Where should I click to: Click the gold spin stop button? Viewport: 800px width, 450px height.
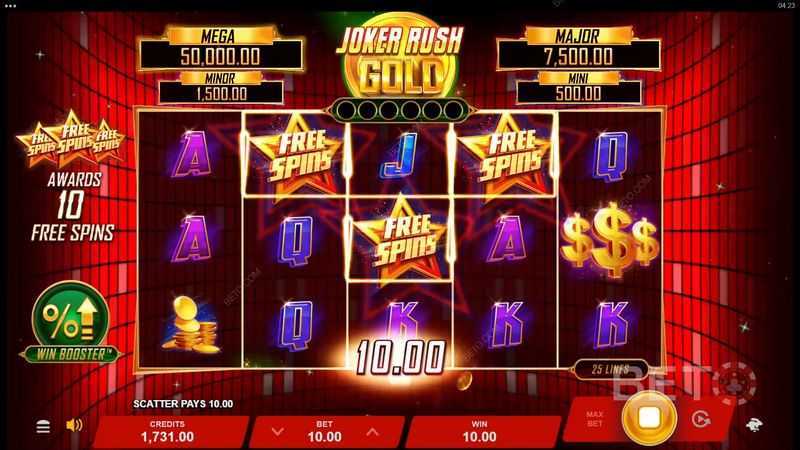coord(649,418)
